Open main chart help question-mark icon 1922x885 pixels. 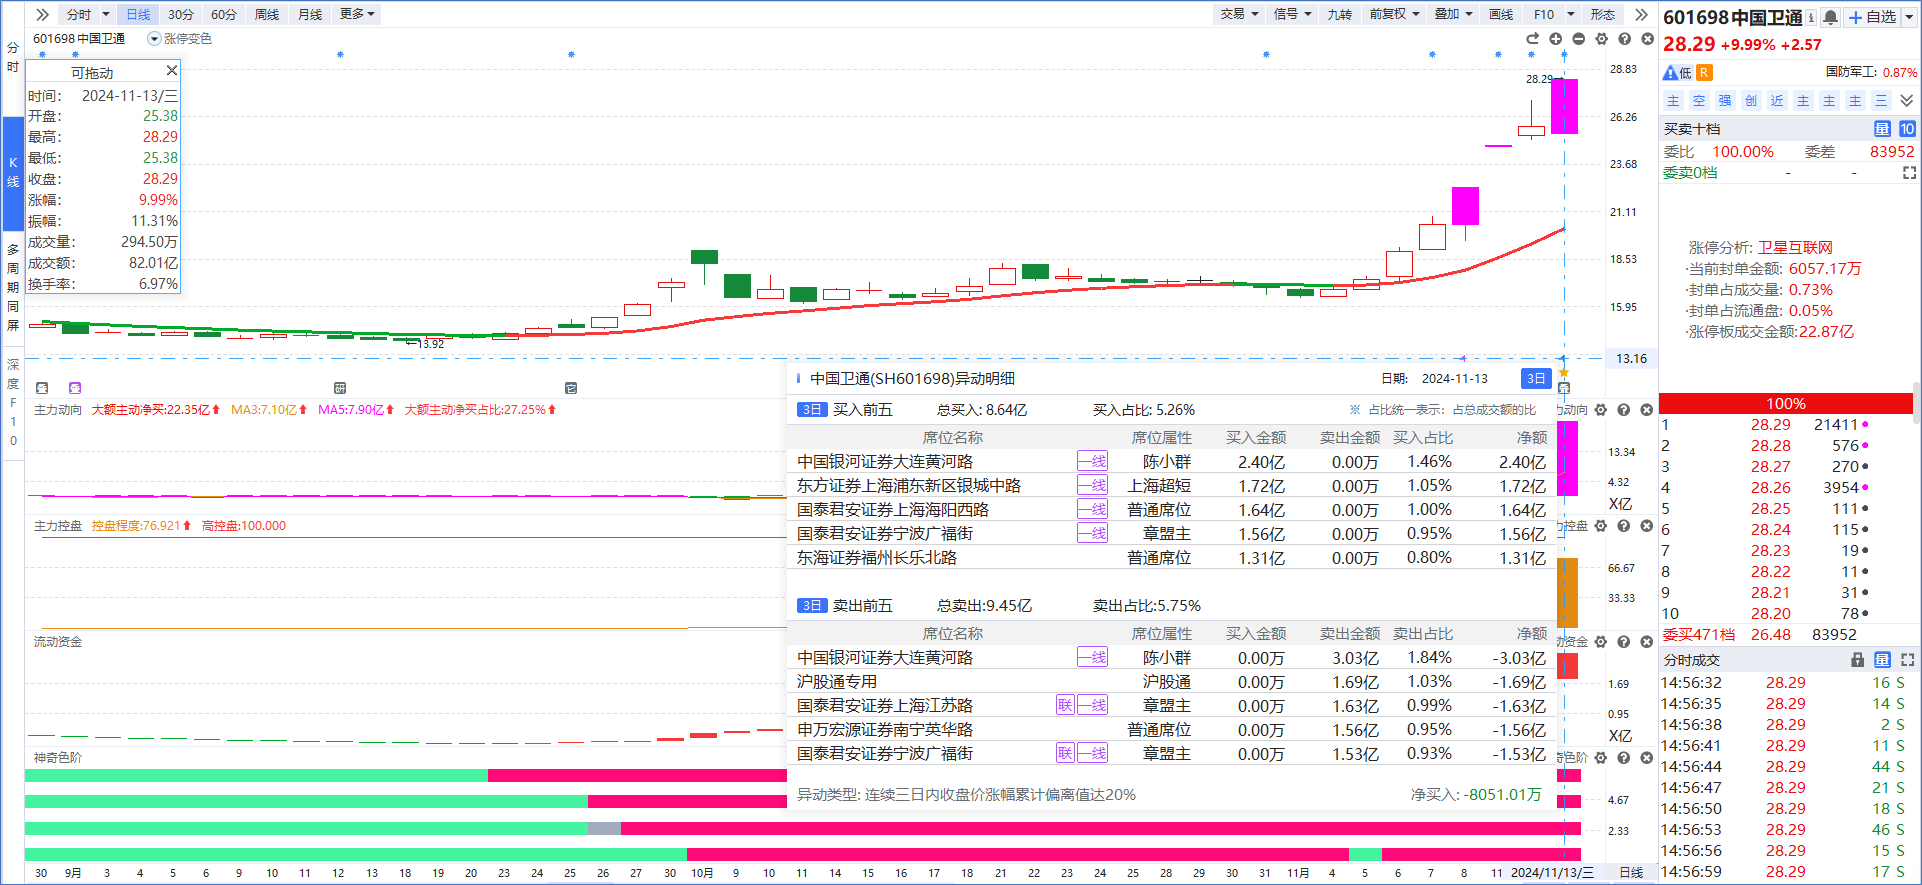[1624, 39]
